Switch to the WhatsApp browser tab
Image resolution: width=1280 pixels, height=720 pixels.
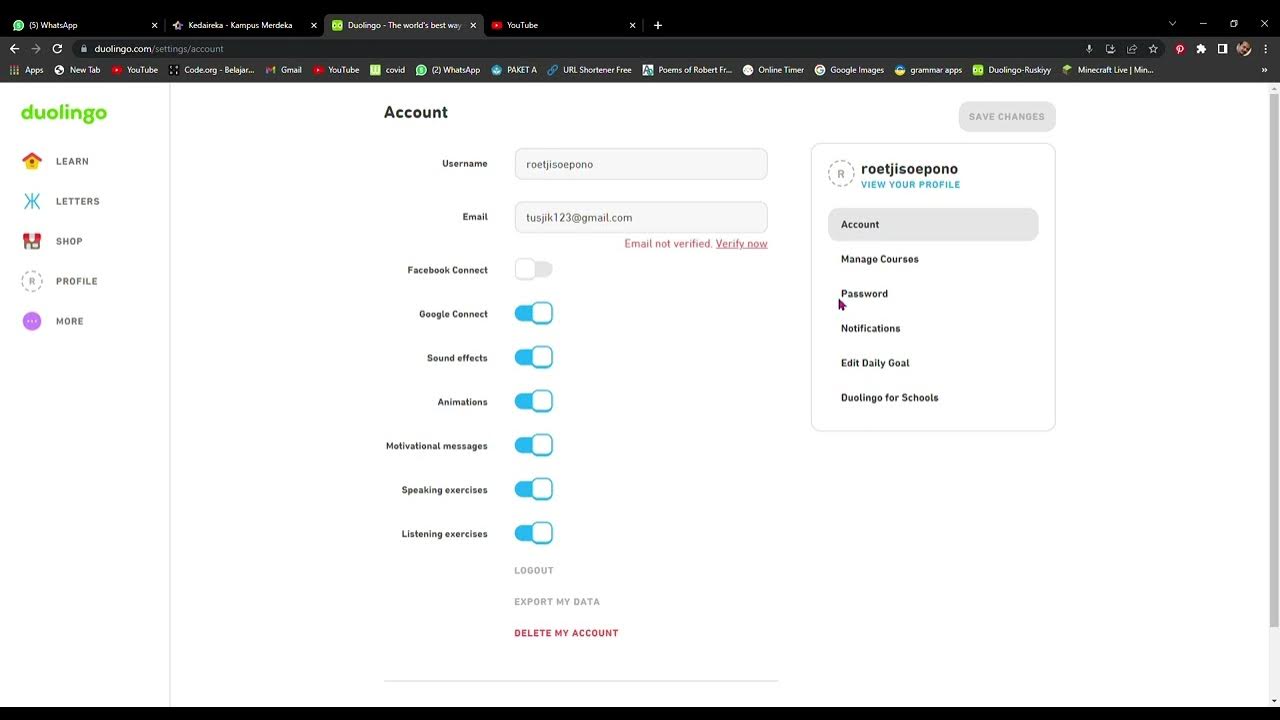pos(84,25)
